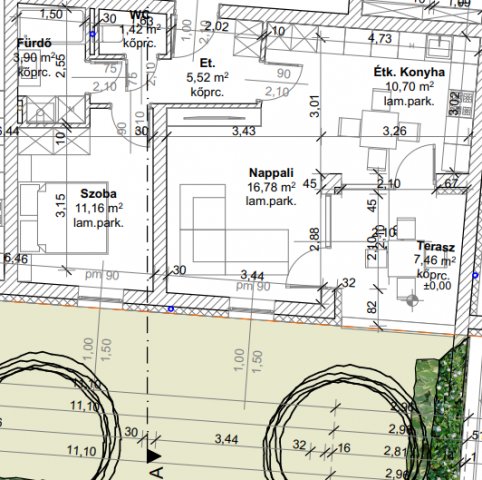Select the terrace level marker symbol

(412, 301)
